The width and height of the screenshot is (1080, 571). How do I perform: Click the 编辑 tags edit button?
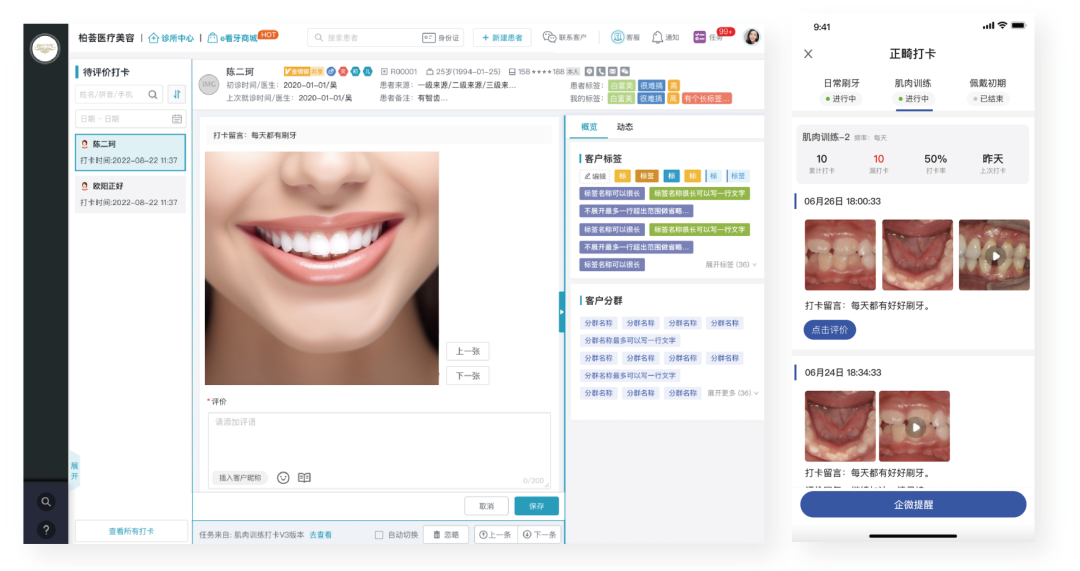(595, 176)
